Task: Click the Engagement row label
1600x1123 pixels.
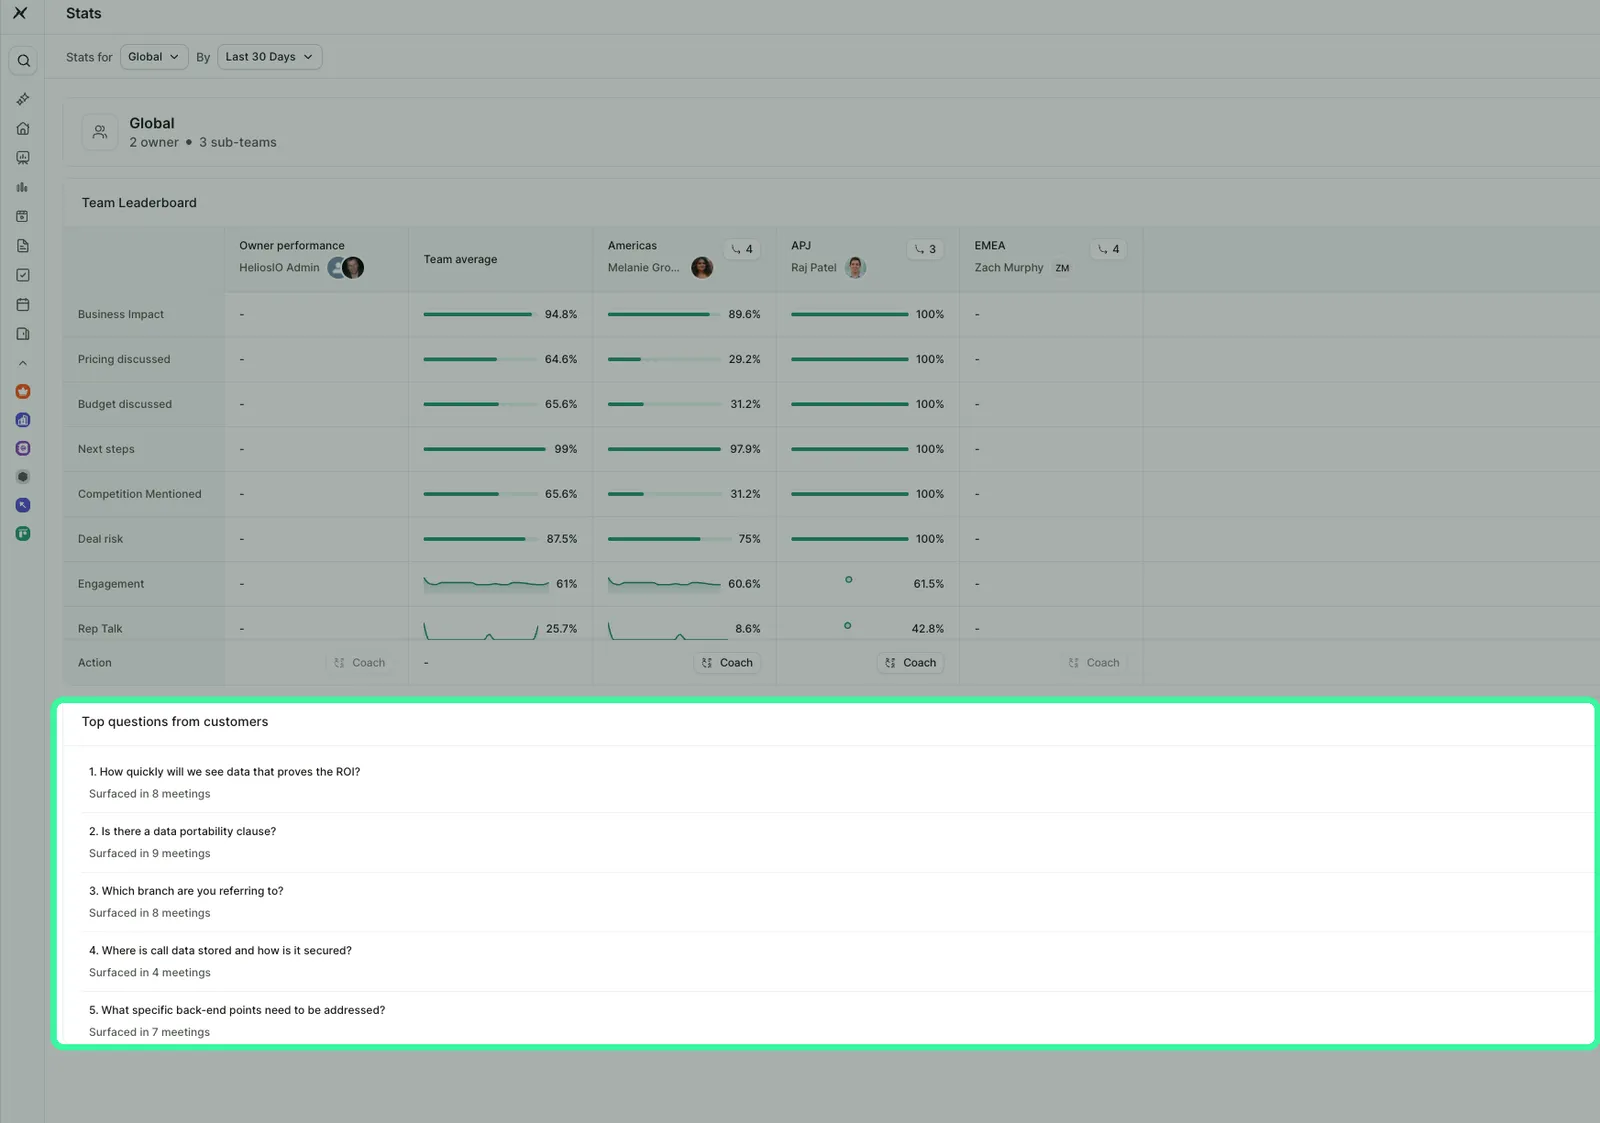Action: pos(111,585)
